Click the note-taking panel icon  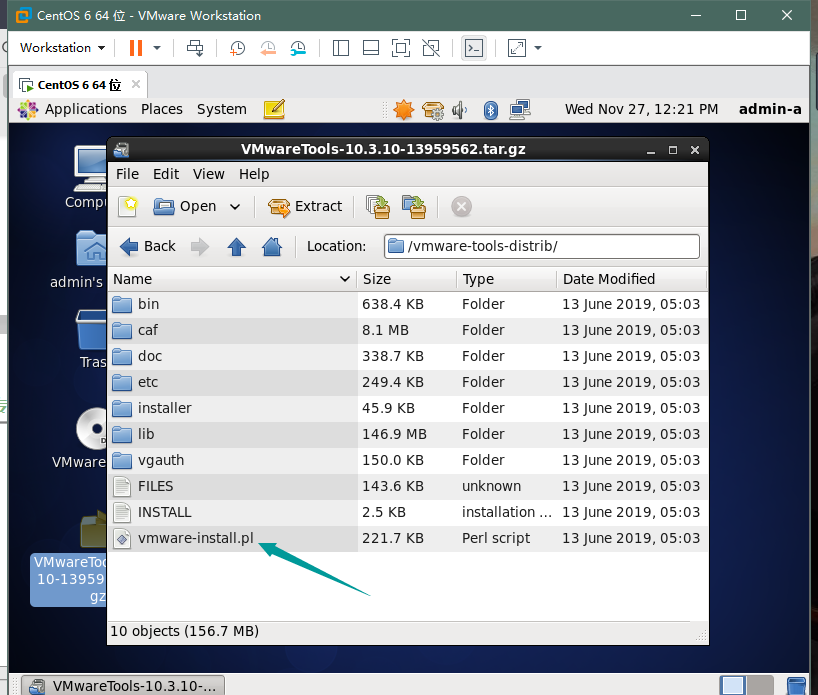pyautogui.click(x=274, y=109)
